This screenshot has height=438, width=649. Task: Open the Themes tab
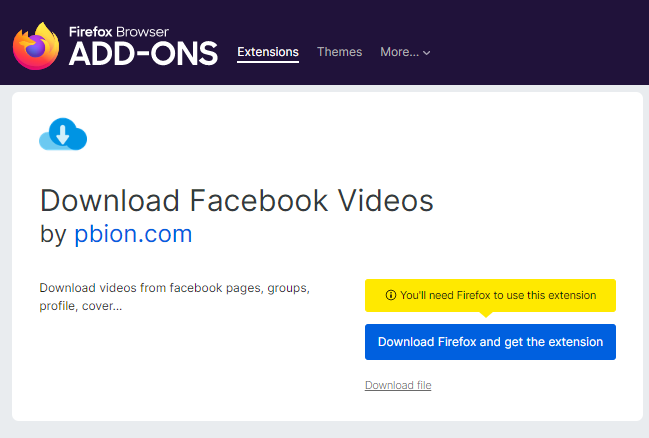coord(339,52)
